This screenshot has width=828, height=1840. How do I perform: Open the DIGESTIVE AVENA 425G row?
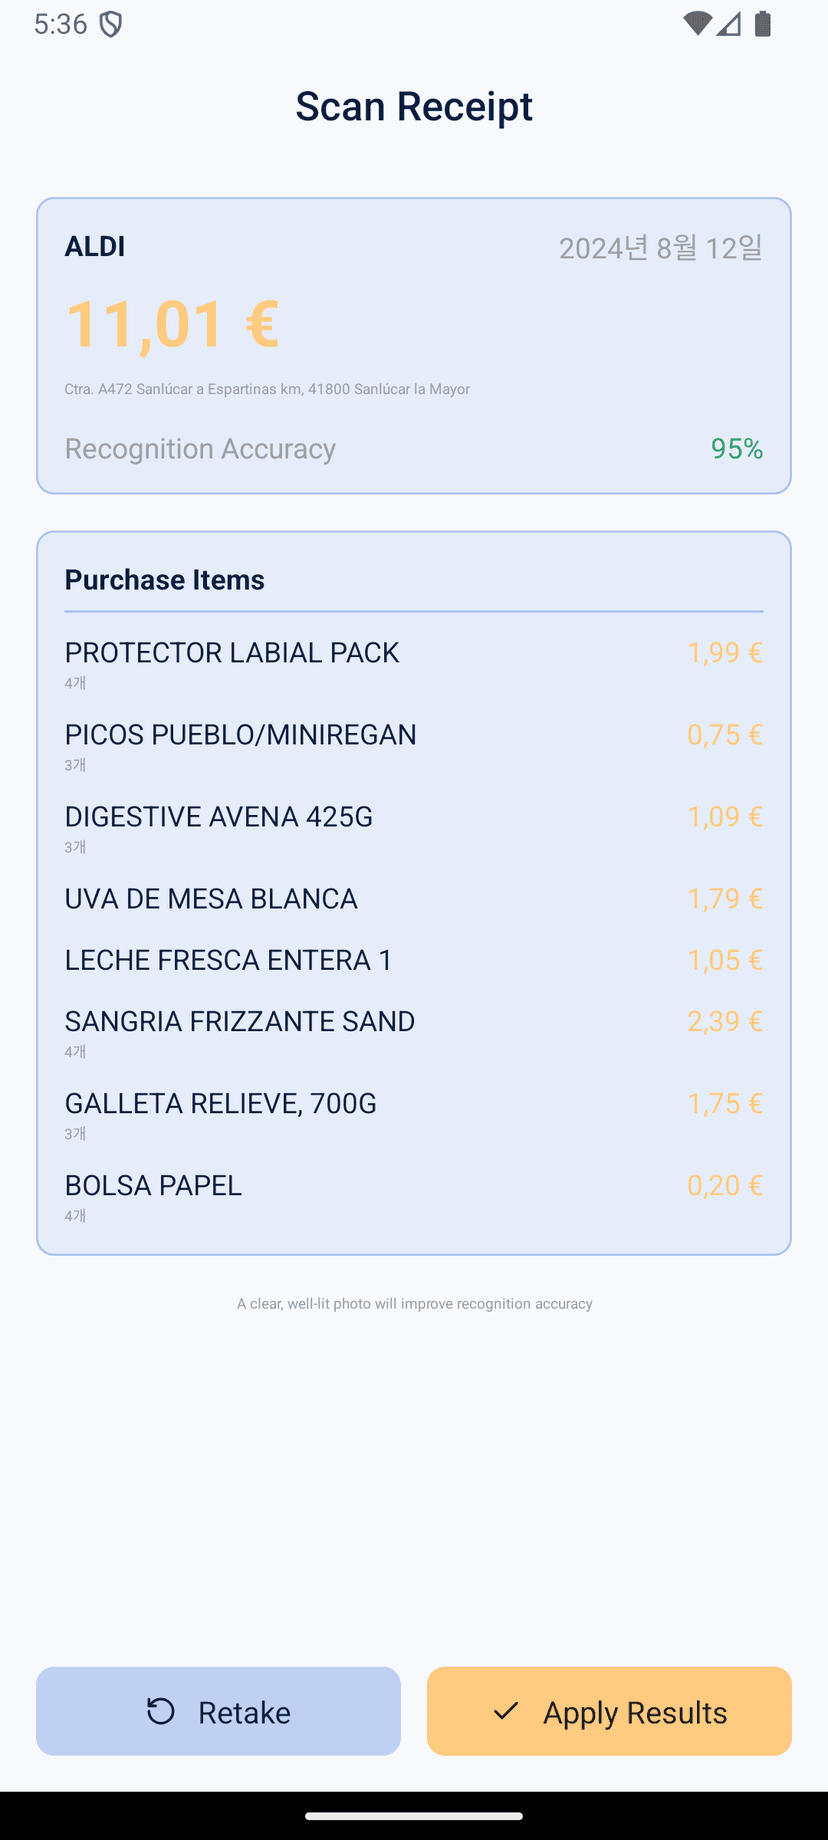(414, 828)
